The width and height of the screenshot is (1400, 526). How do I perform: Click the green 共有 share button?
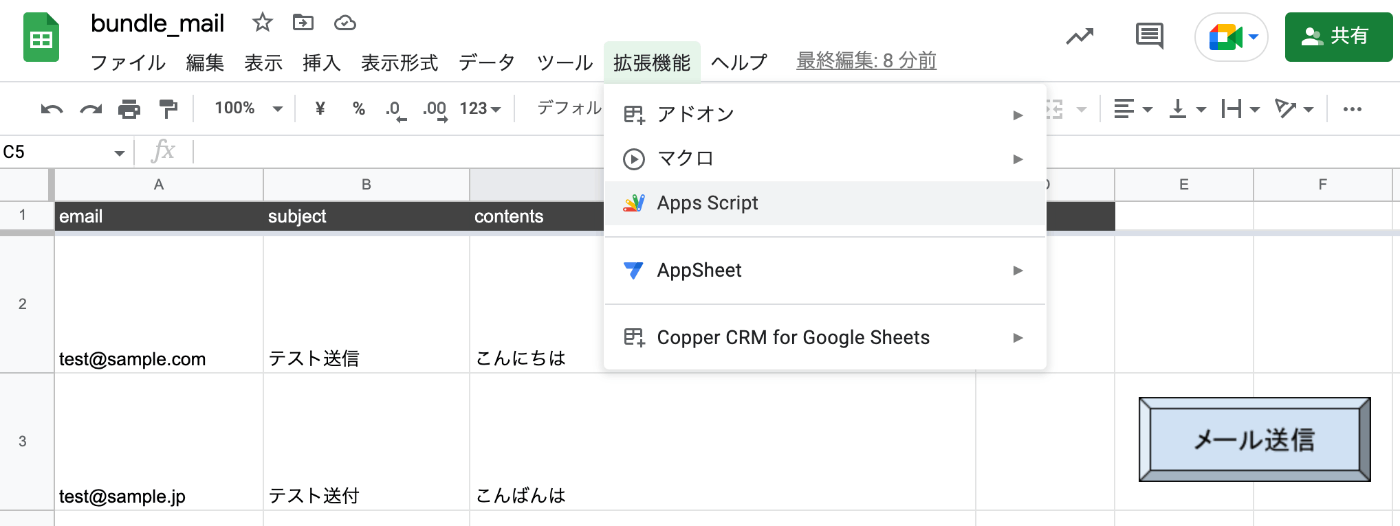pos(1336,37)
